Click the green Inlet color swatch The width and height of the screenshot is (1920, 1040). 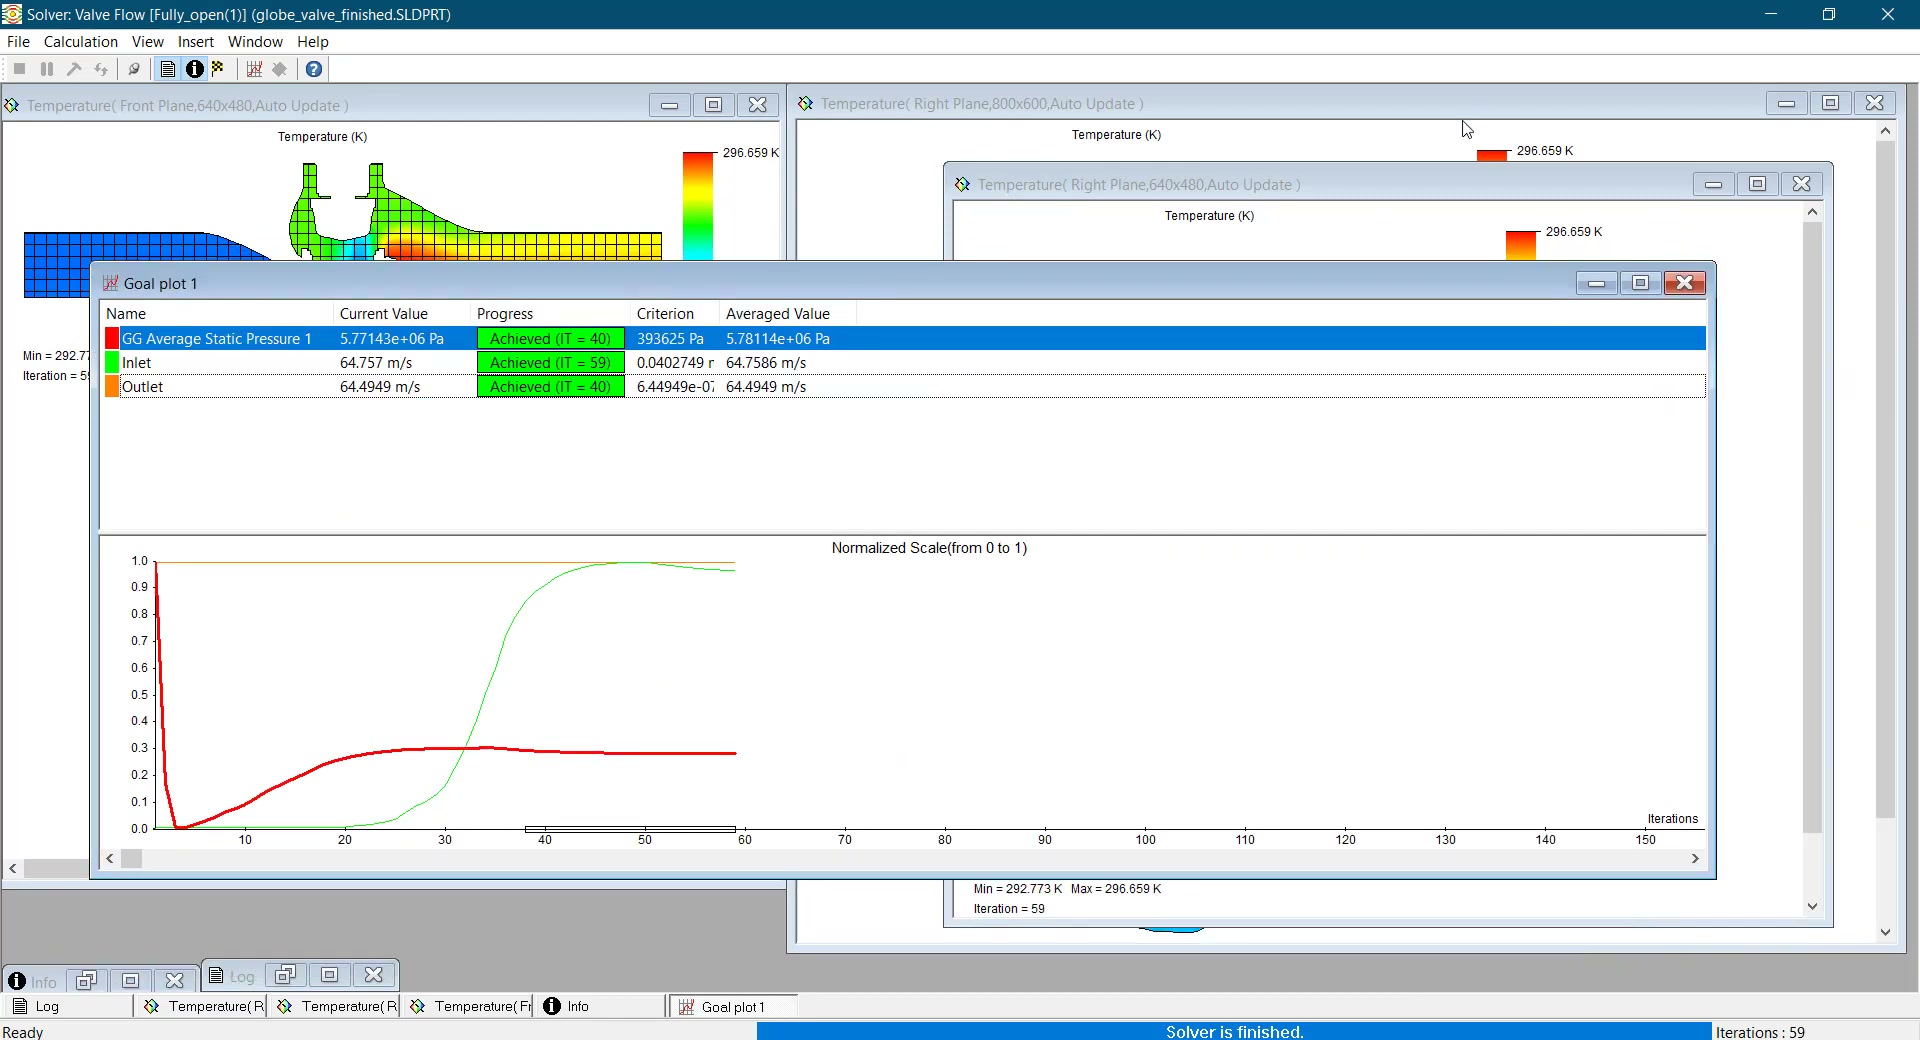click(112, 362)
